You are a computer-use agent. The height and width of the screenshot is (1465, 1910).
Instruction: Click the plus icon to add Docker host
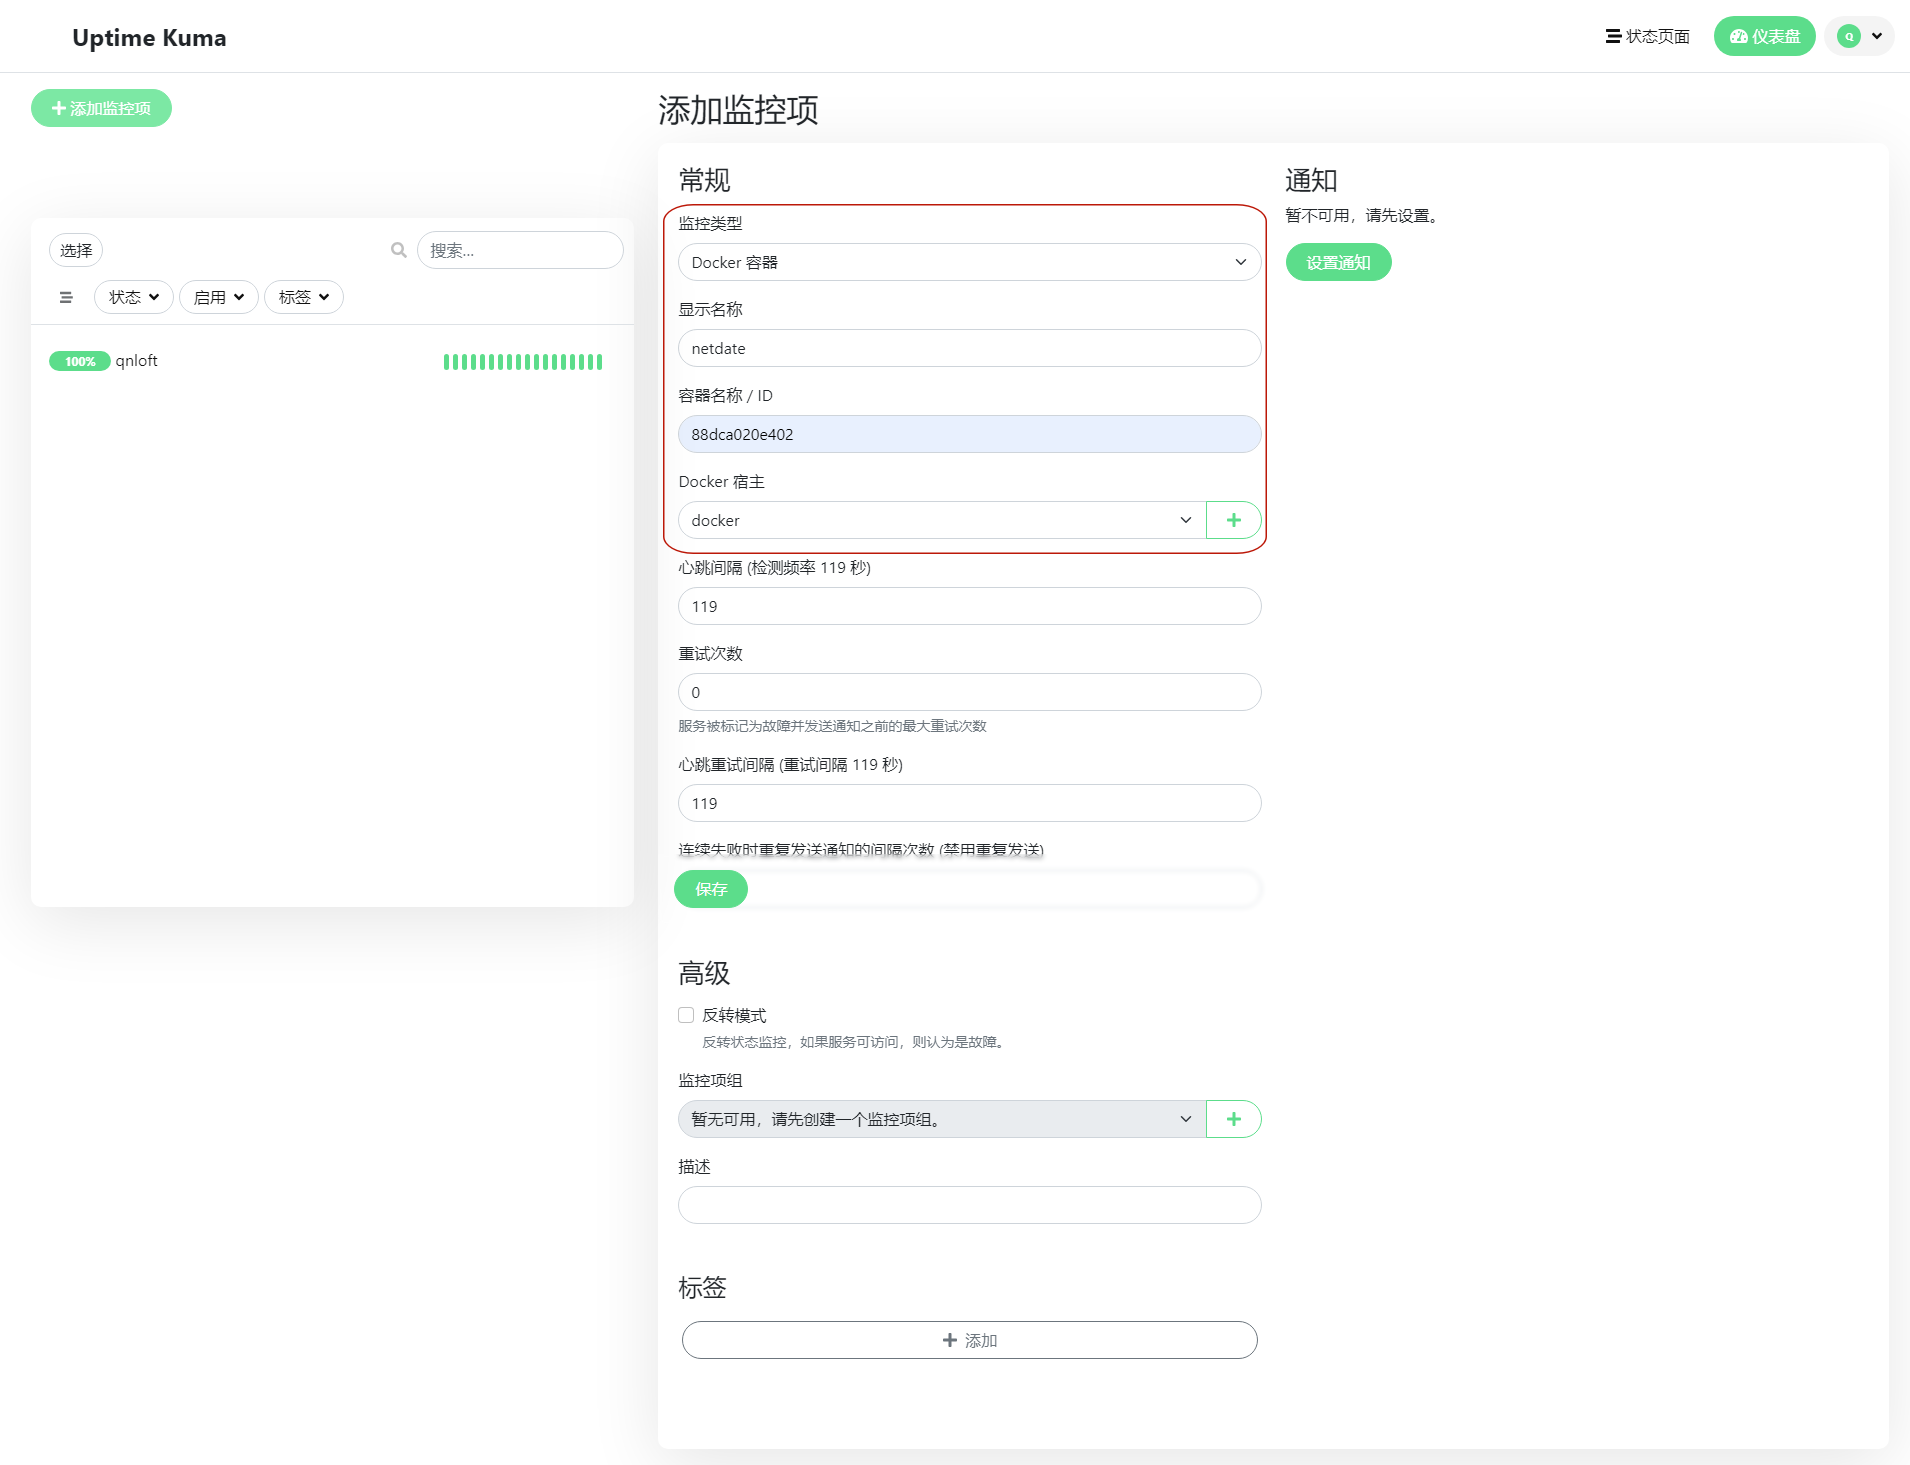click(x=1234, y=520)
